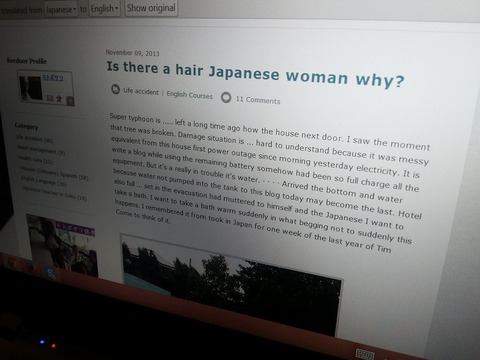Open the typhoon tree photo in post

click(231, 284)
